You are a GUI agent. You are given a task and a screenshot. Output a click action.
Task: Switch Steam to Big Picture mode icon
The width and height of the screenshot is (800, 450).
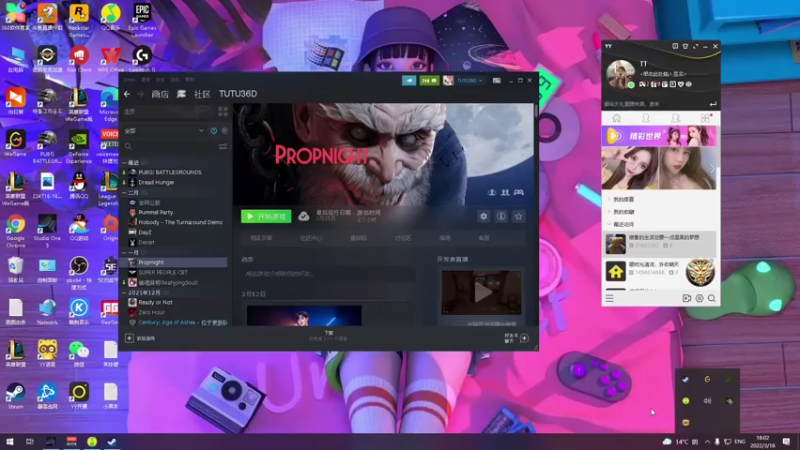(x=496, y=81)
